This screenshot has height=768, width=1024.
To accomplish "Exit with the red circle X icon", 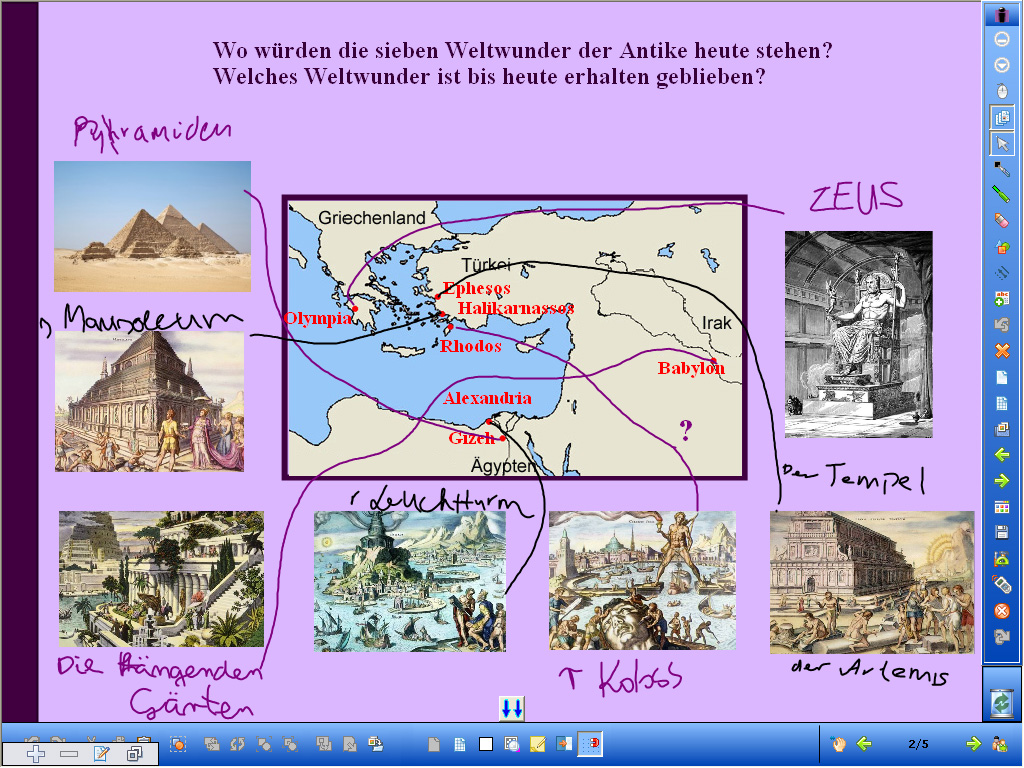I will (1002, 611).
